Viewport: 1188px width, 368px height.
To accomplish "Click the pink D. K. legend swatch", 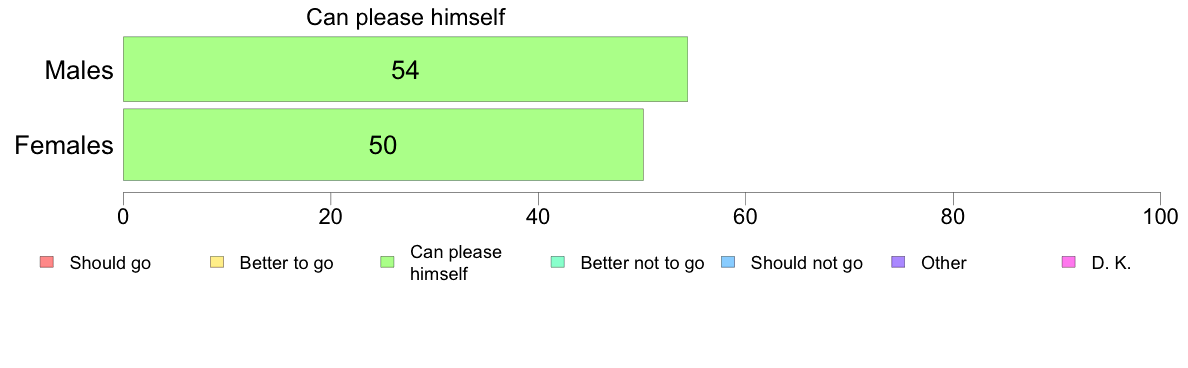I will coord(1068,263).
